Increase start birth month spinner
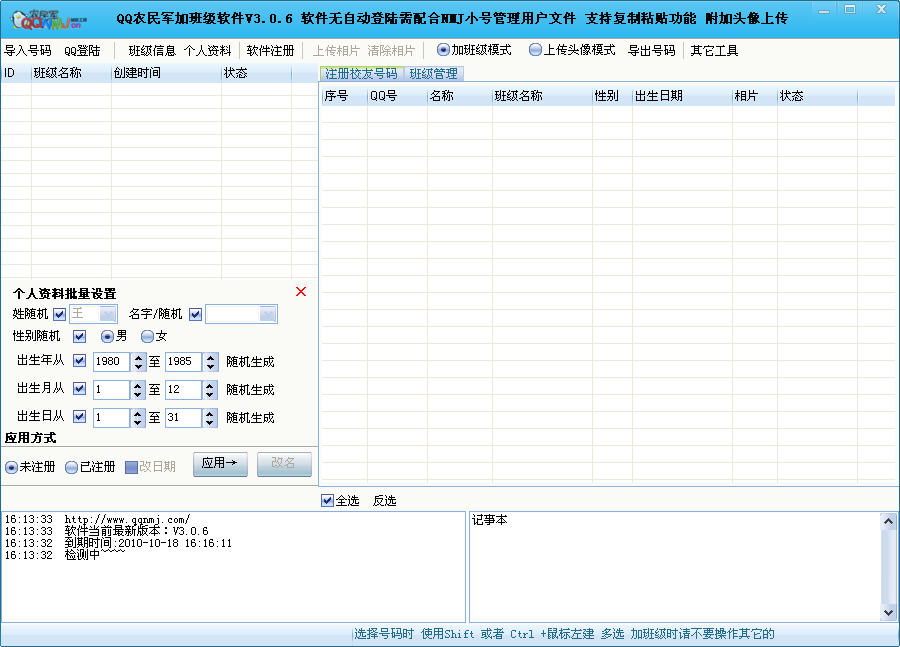This screenshot has width=900, height=647. click(x=138, y=385)
